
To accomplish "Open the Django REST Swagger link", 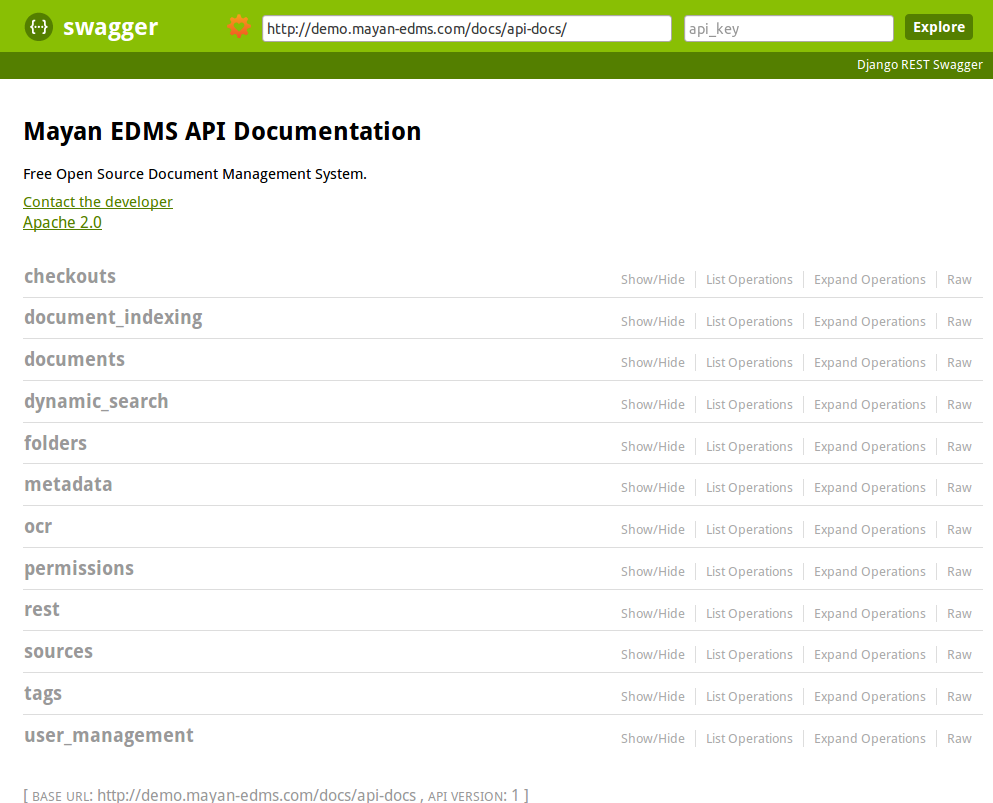I will [x=919, y=65].
